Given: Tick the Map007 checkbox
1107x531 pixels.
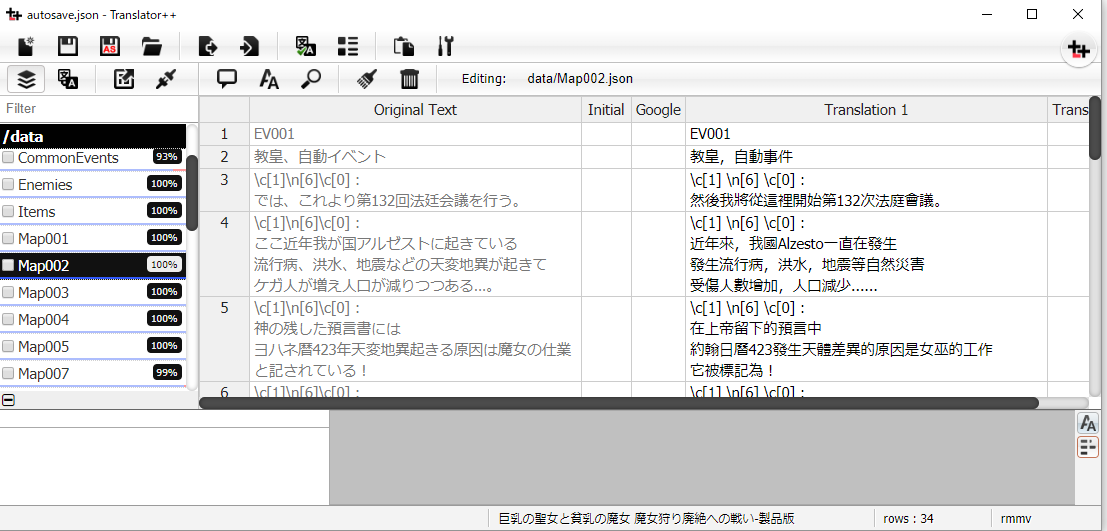Looking at the screenshot, I should (x=8, y=373).
